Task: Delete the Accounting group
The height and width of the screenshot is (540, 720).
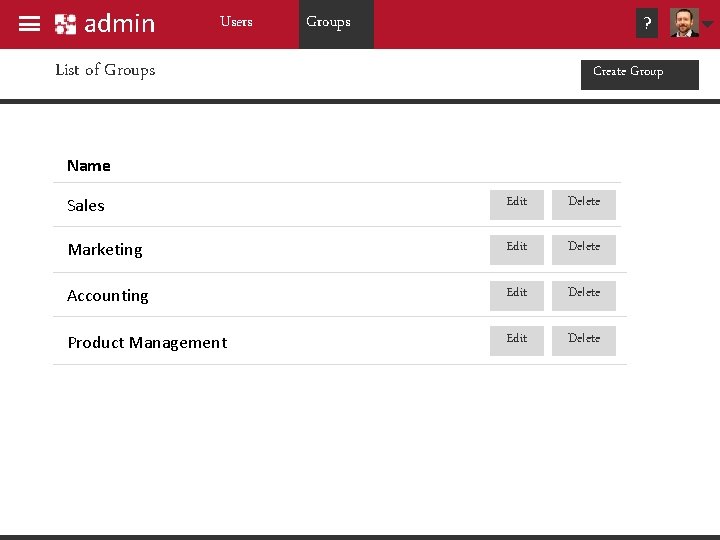Action: (584, 296)
